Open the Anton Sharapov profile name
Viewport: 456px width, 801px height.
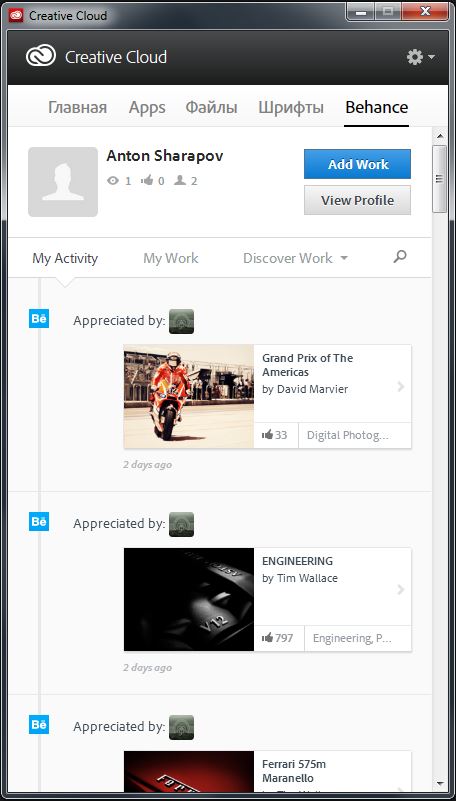tap(165, 156)
